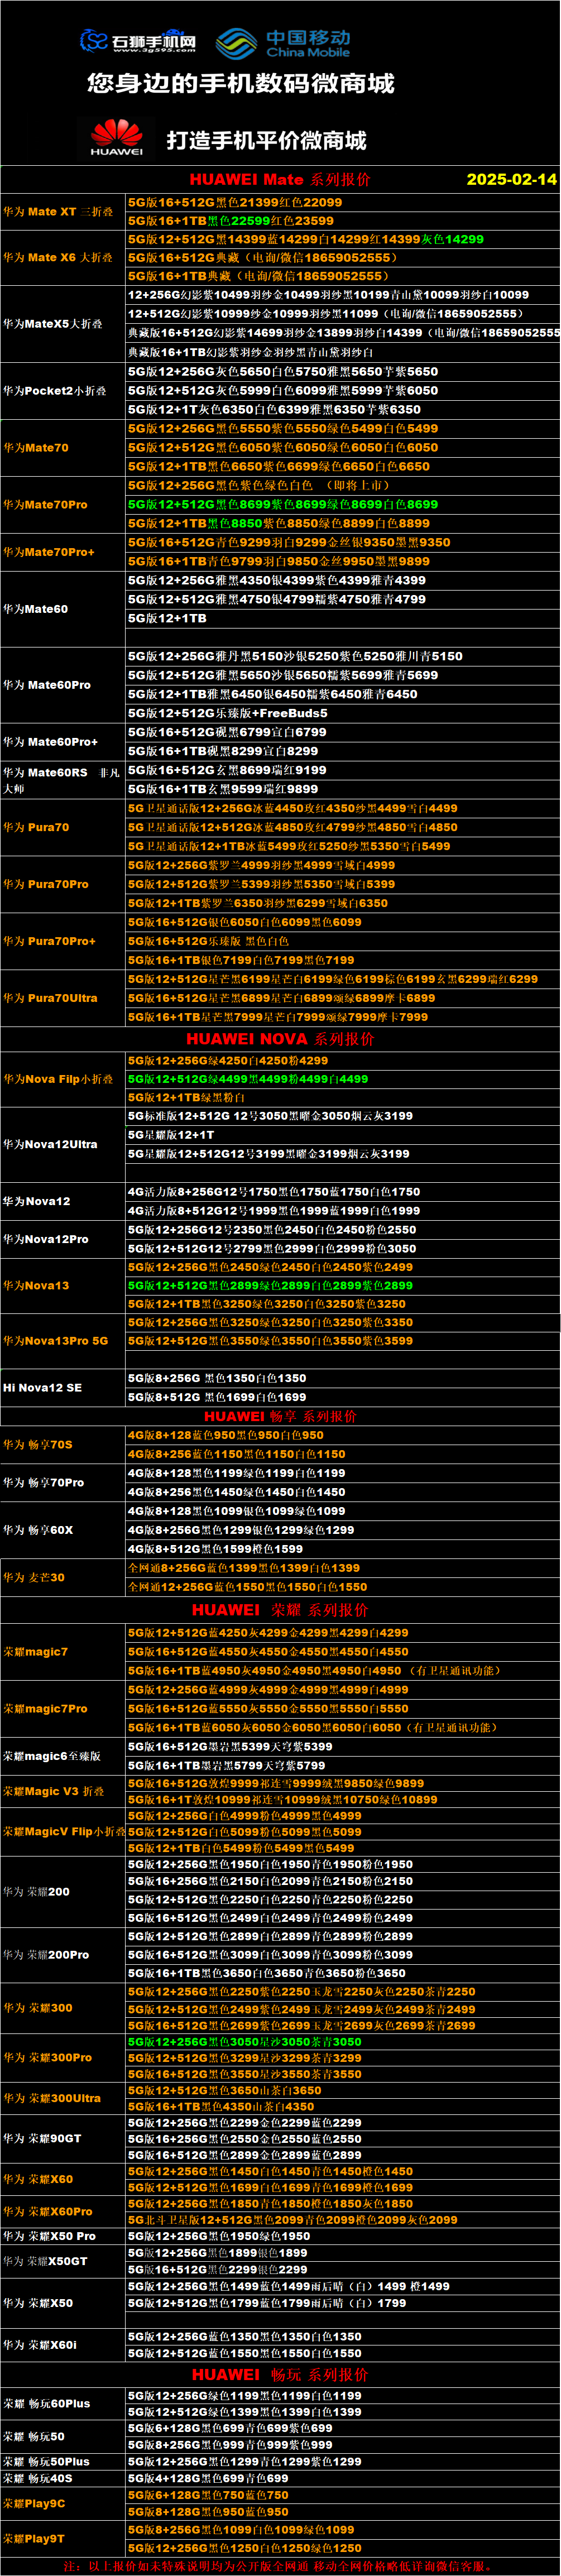Select the 华为 畅享70Pro row label

(44, 1483)
